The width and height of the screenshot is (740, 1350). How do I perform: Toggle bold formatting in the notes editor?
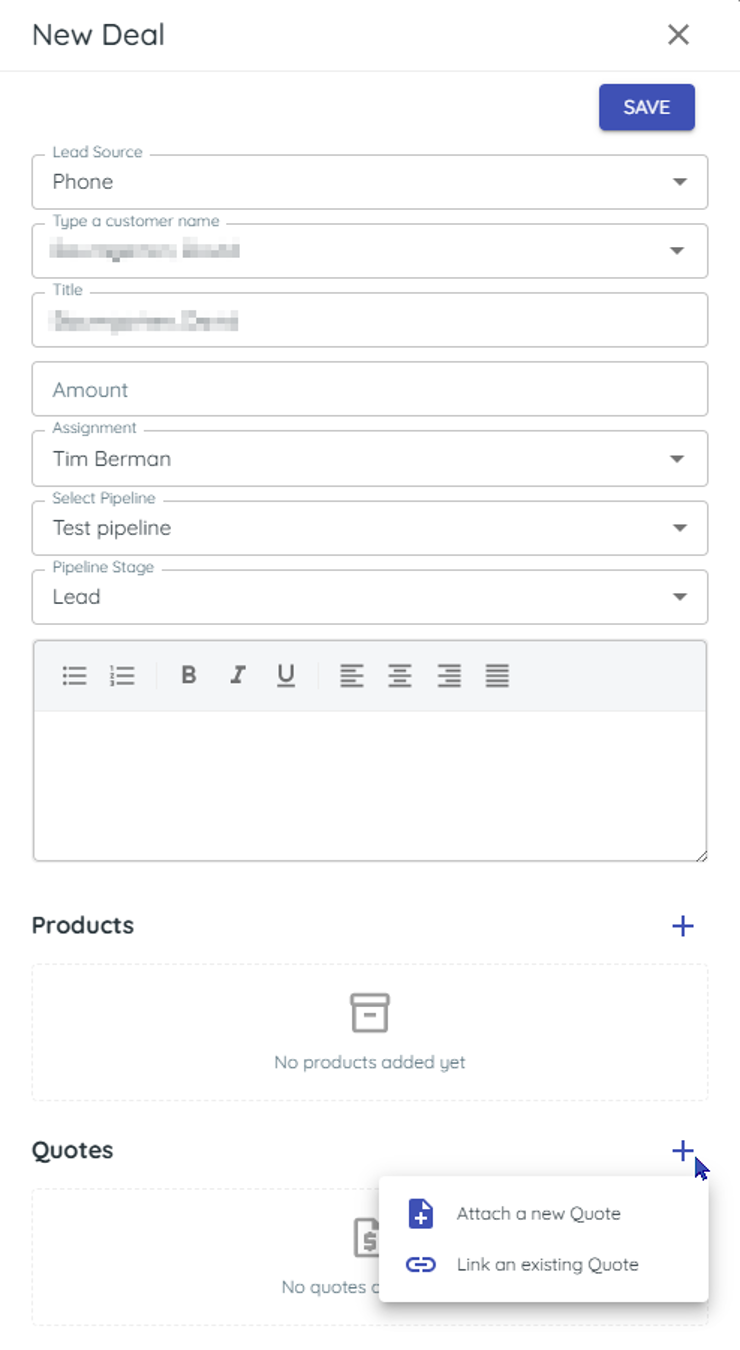click(x=188, y=676)
